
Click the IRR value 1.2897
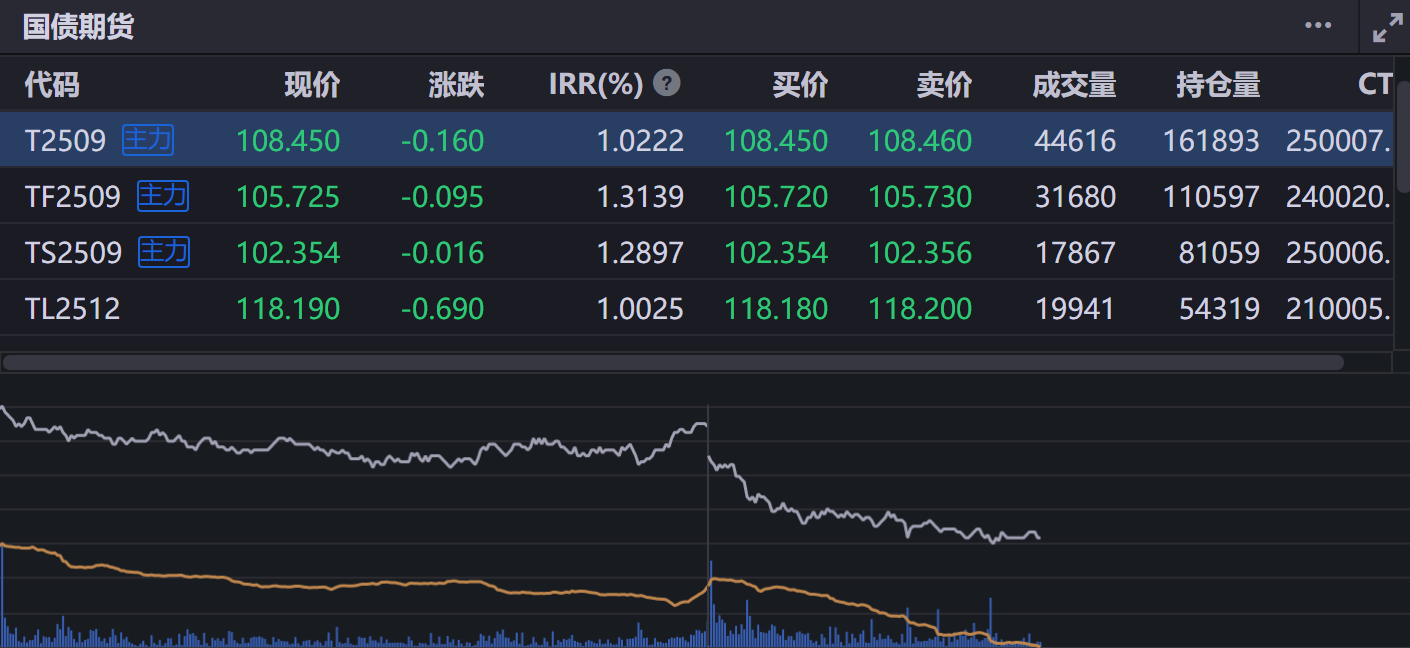coord(640,253)
